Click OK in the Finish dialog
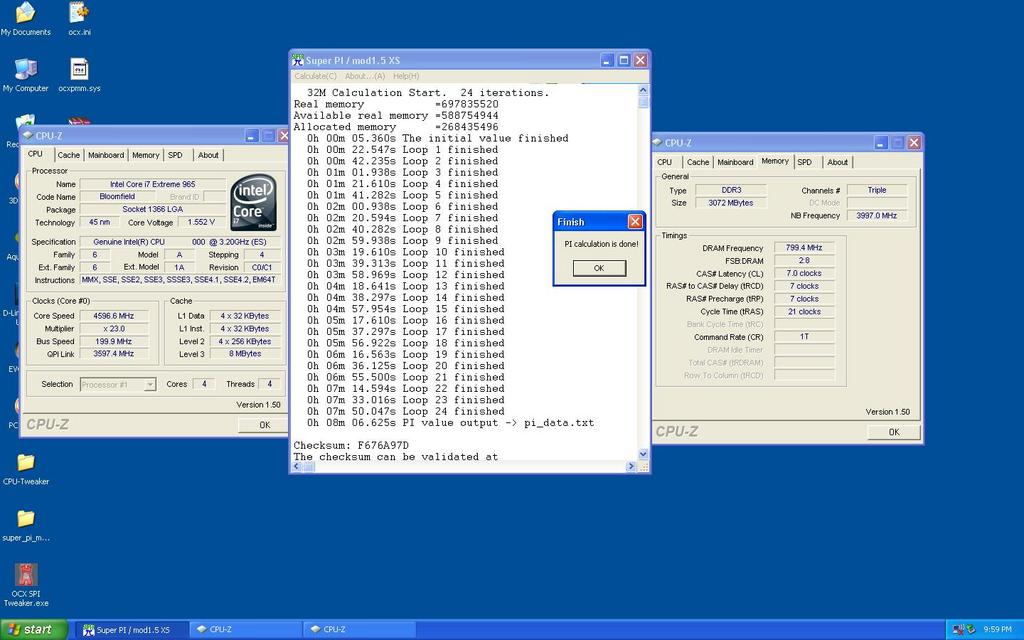Image resolution: width=1024 pixels, height=640 pixels. tap(599, 268)
